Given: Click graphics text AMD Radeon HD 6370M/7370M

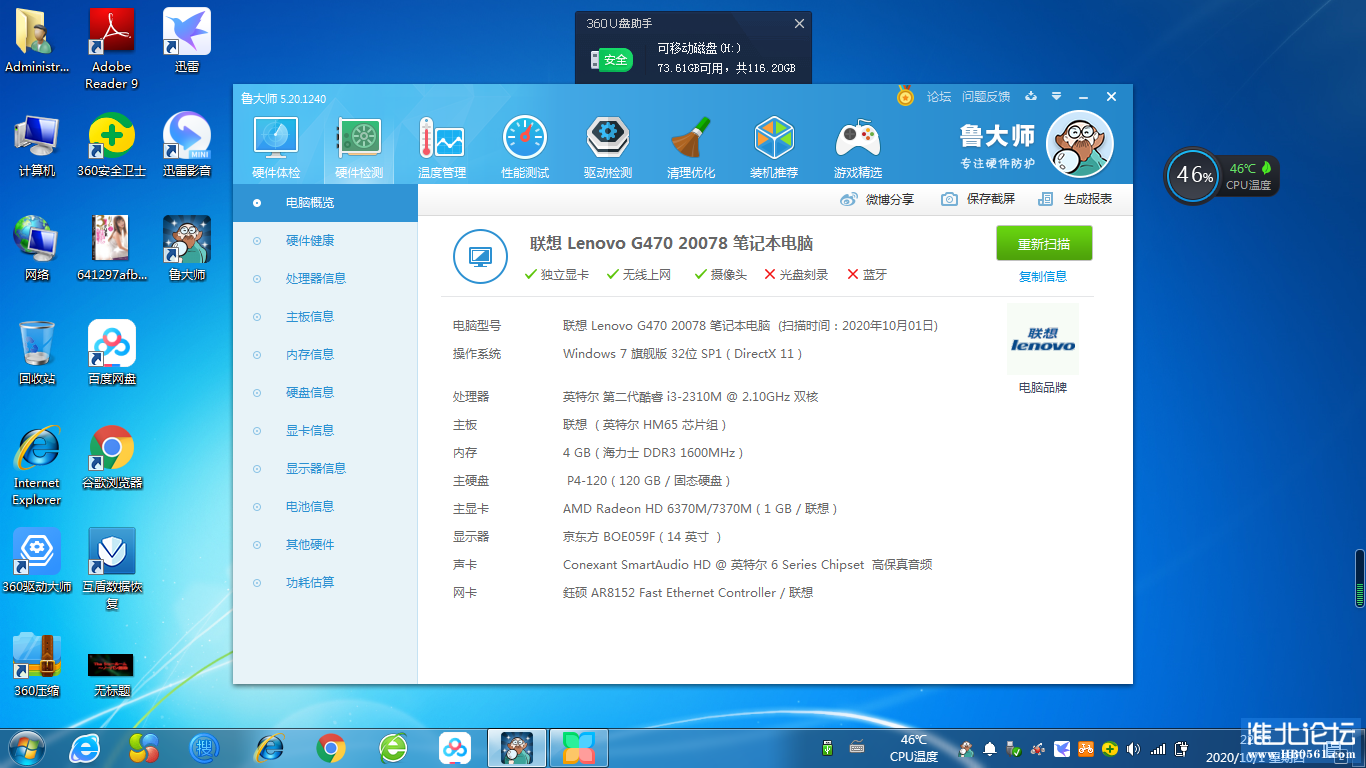Looking at the screenshot, I should pyautogui.click(x=657, y=509).
